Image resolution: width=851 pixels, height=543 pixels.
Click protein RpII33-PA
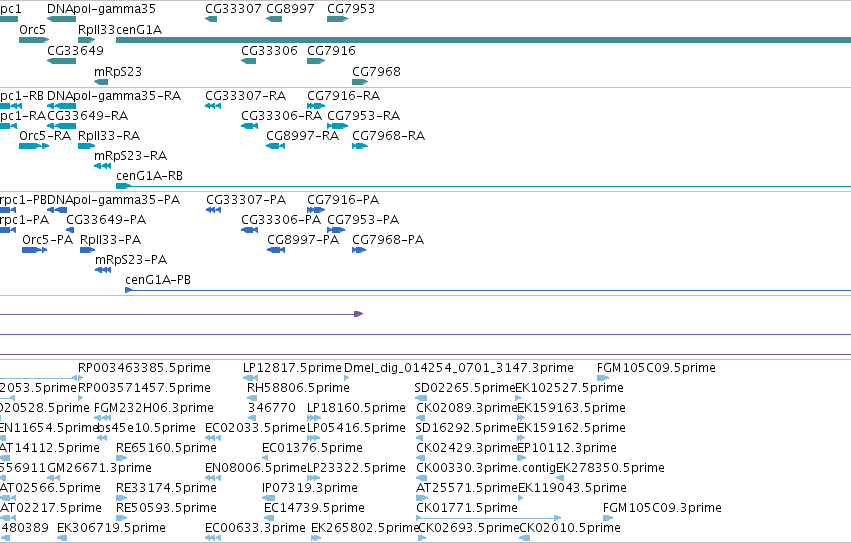point(111,240)
